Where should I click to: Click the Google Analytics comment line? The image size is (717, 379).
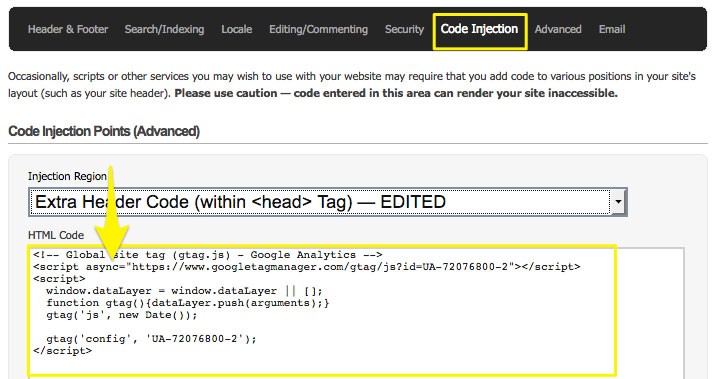[208, 255]
